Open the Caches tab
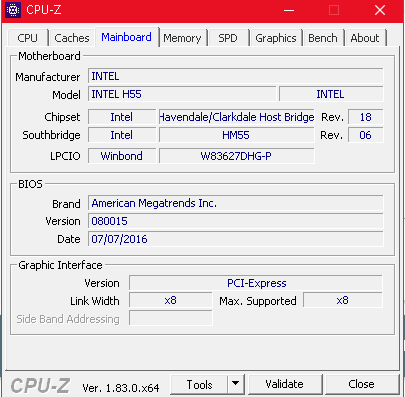The width and height of the screenshot is (405, 397). 72,38
